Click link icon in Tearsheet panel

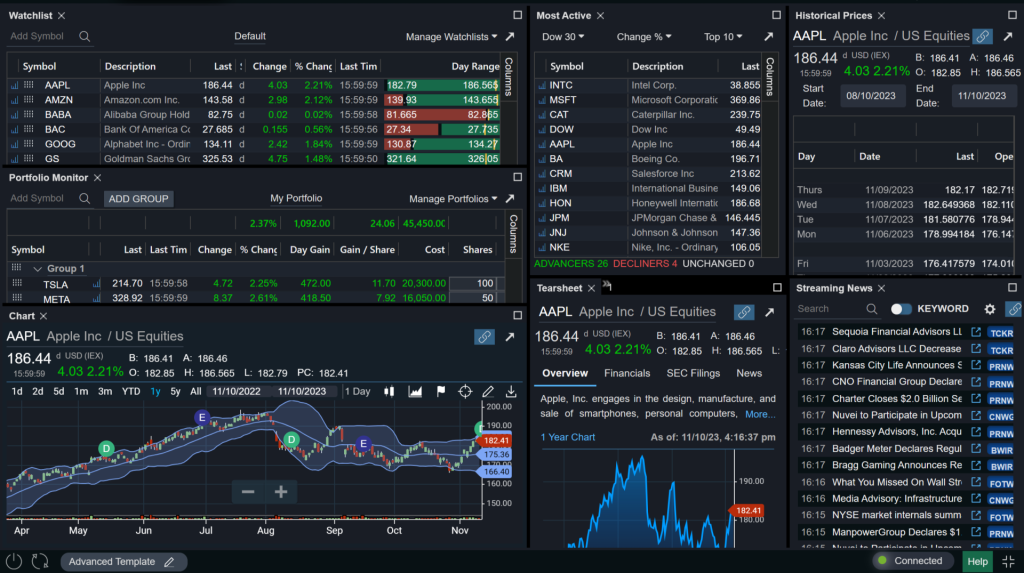point(744,312)
